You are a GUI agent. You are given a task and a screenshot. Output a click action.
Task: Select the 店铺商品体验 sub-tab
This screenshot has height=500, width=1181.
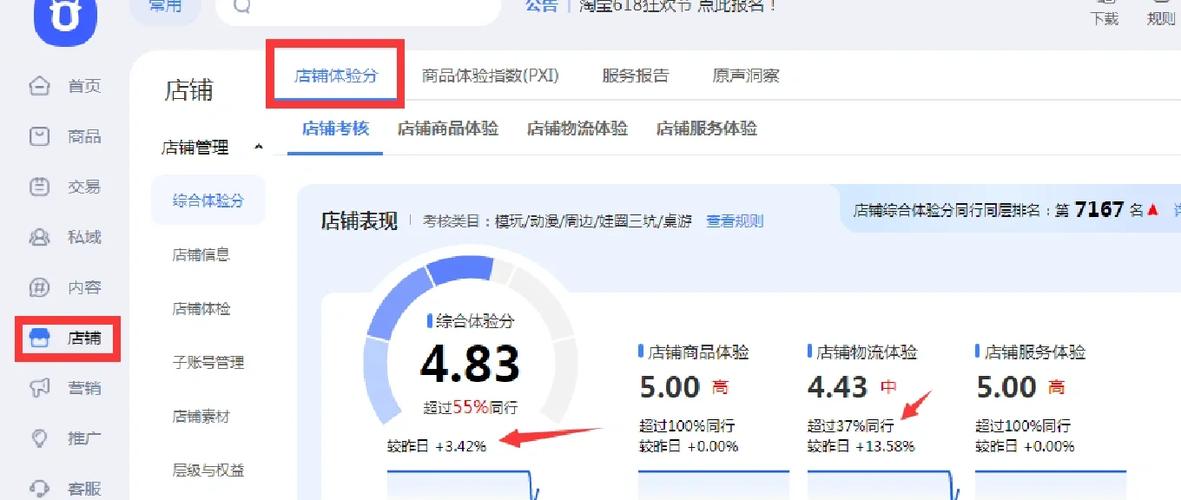tap(448, 128)
